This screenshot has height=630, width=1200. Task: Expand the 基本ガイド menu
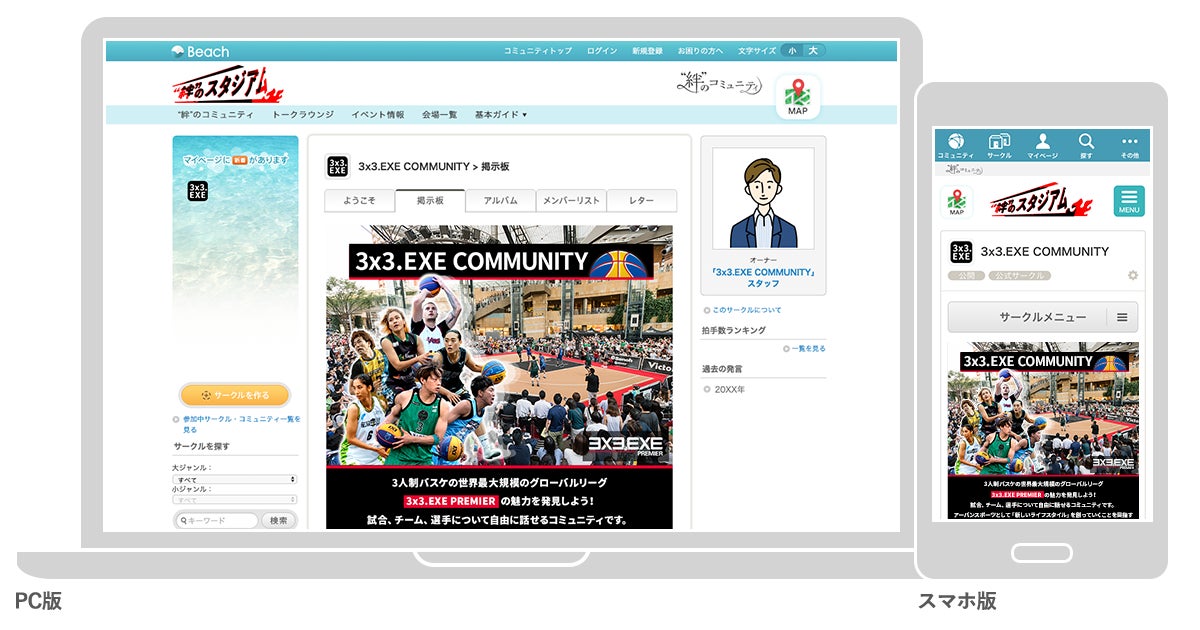tap(498, 113)
